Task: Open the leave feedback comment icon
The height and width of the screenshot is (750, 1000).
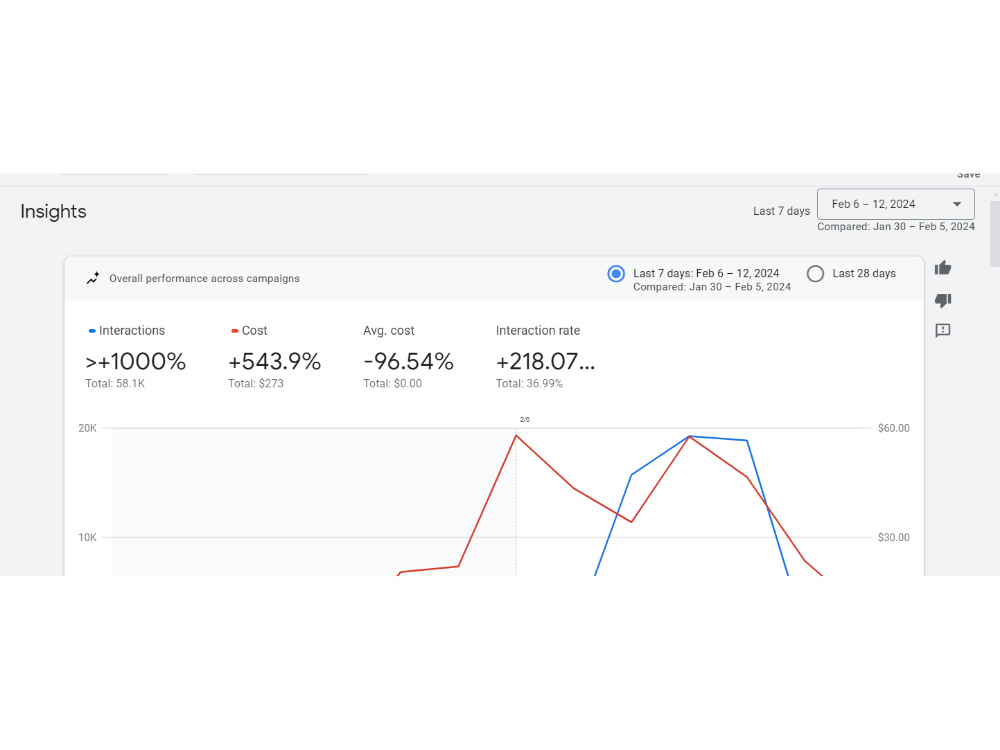Action: click(x=943, y=330)
